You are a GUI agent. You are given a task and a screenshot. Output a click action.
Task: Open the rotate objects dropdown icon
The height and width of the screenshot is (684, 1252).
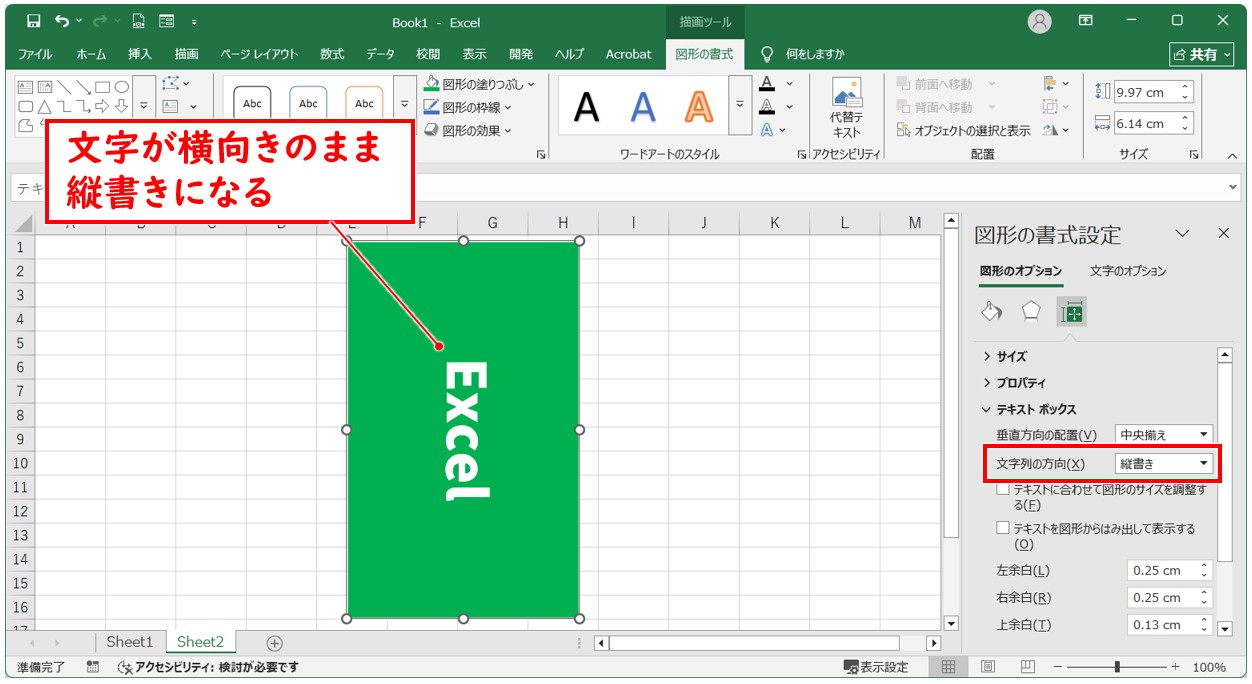point(1055,130)
